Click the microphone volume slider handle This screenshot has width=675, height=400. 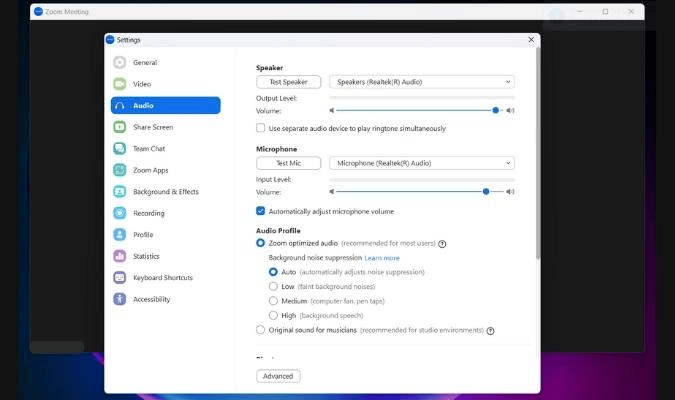[x=486, y=192]
